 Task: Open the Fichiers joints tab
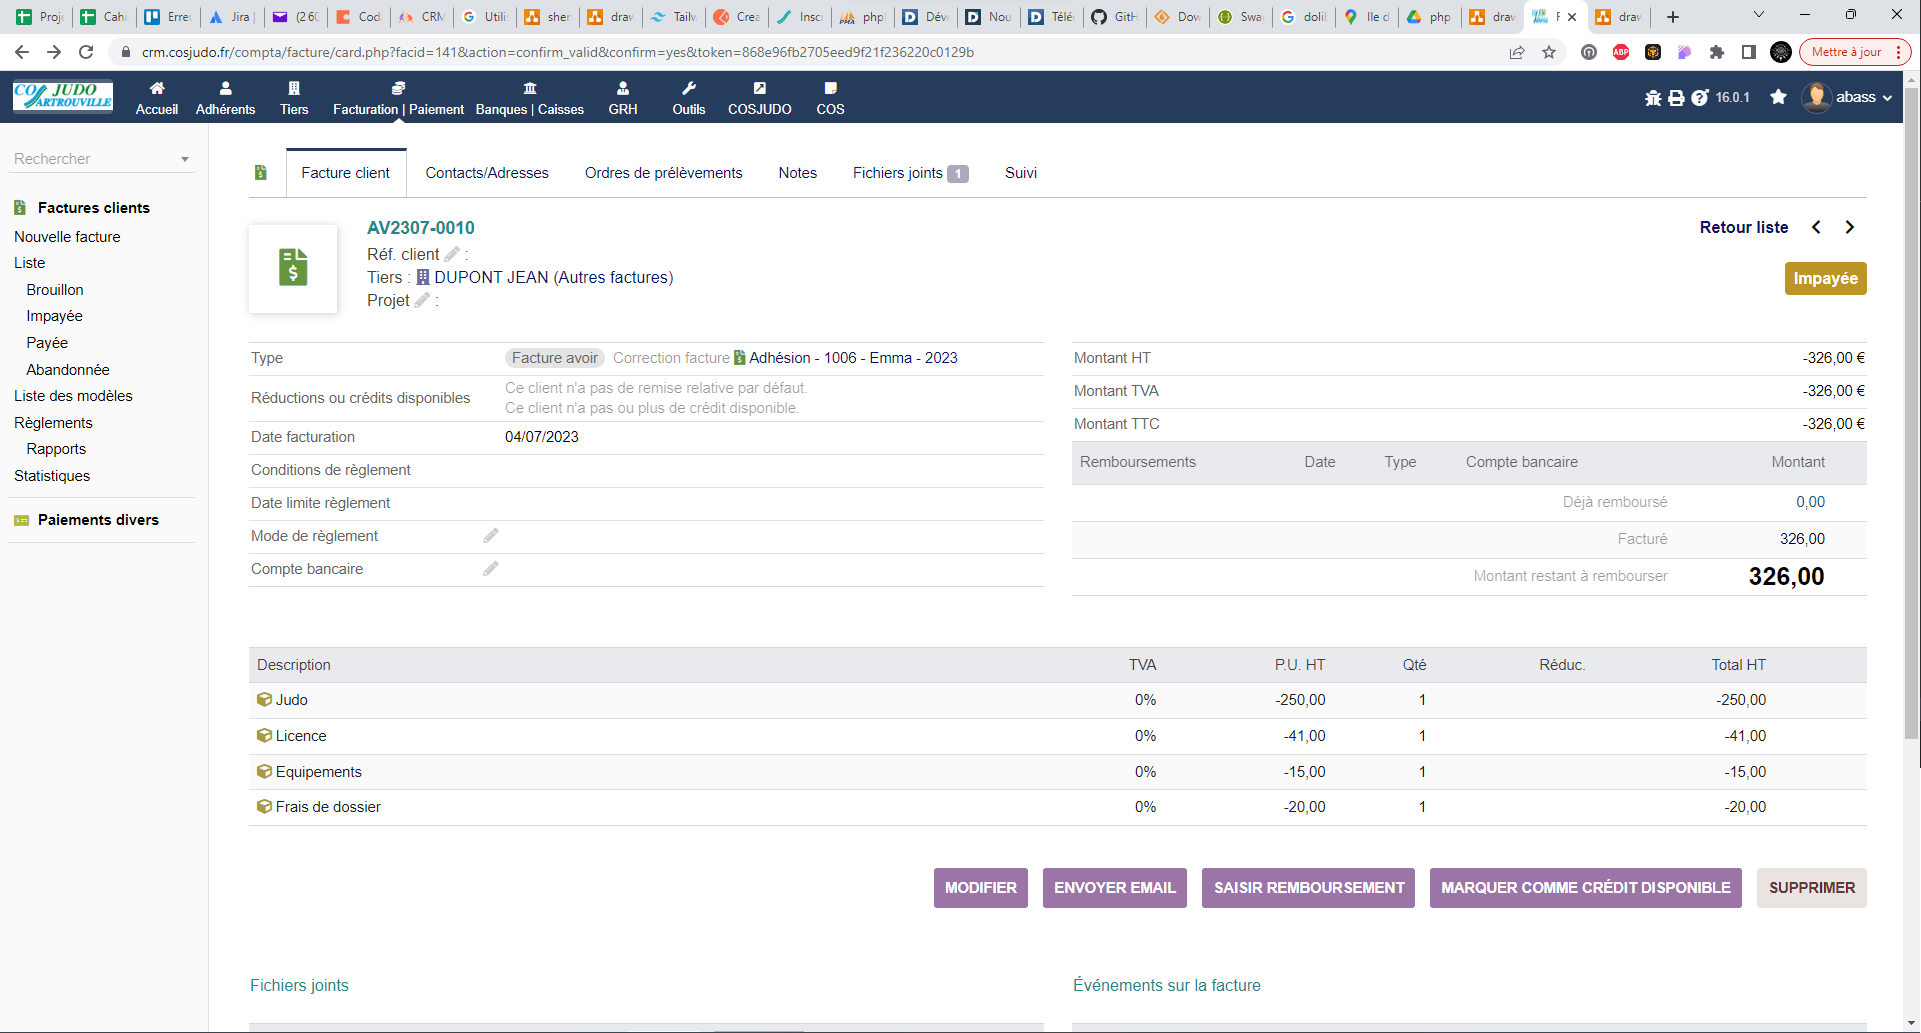910,173
